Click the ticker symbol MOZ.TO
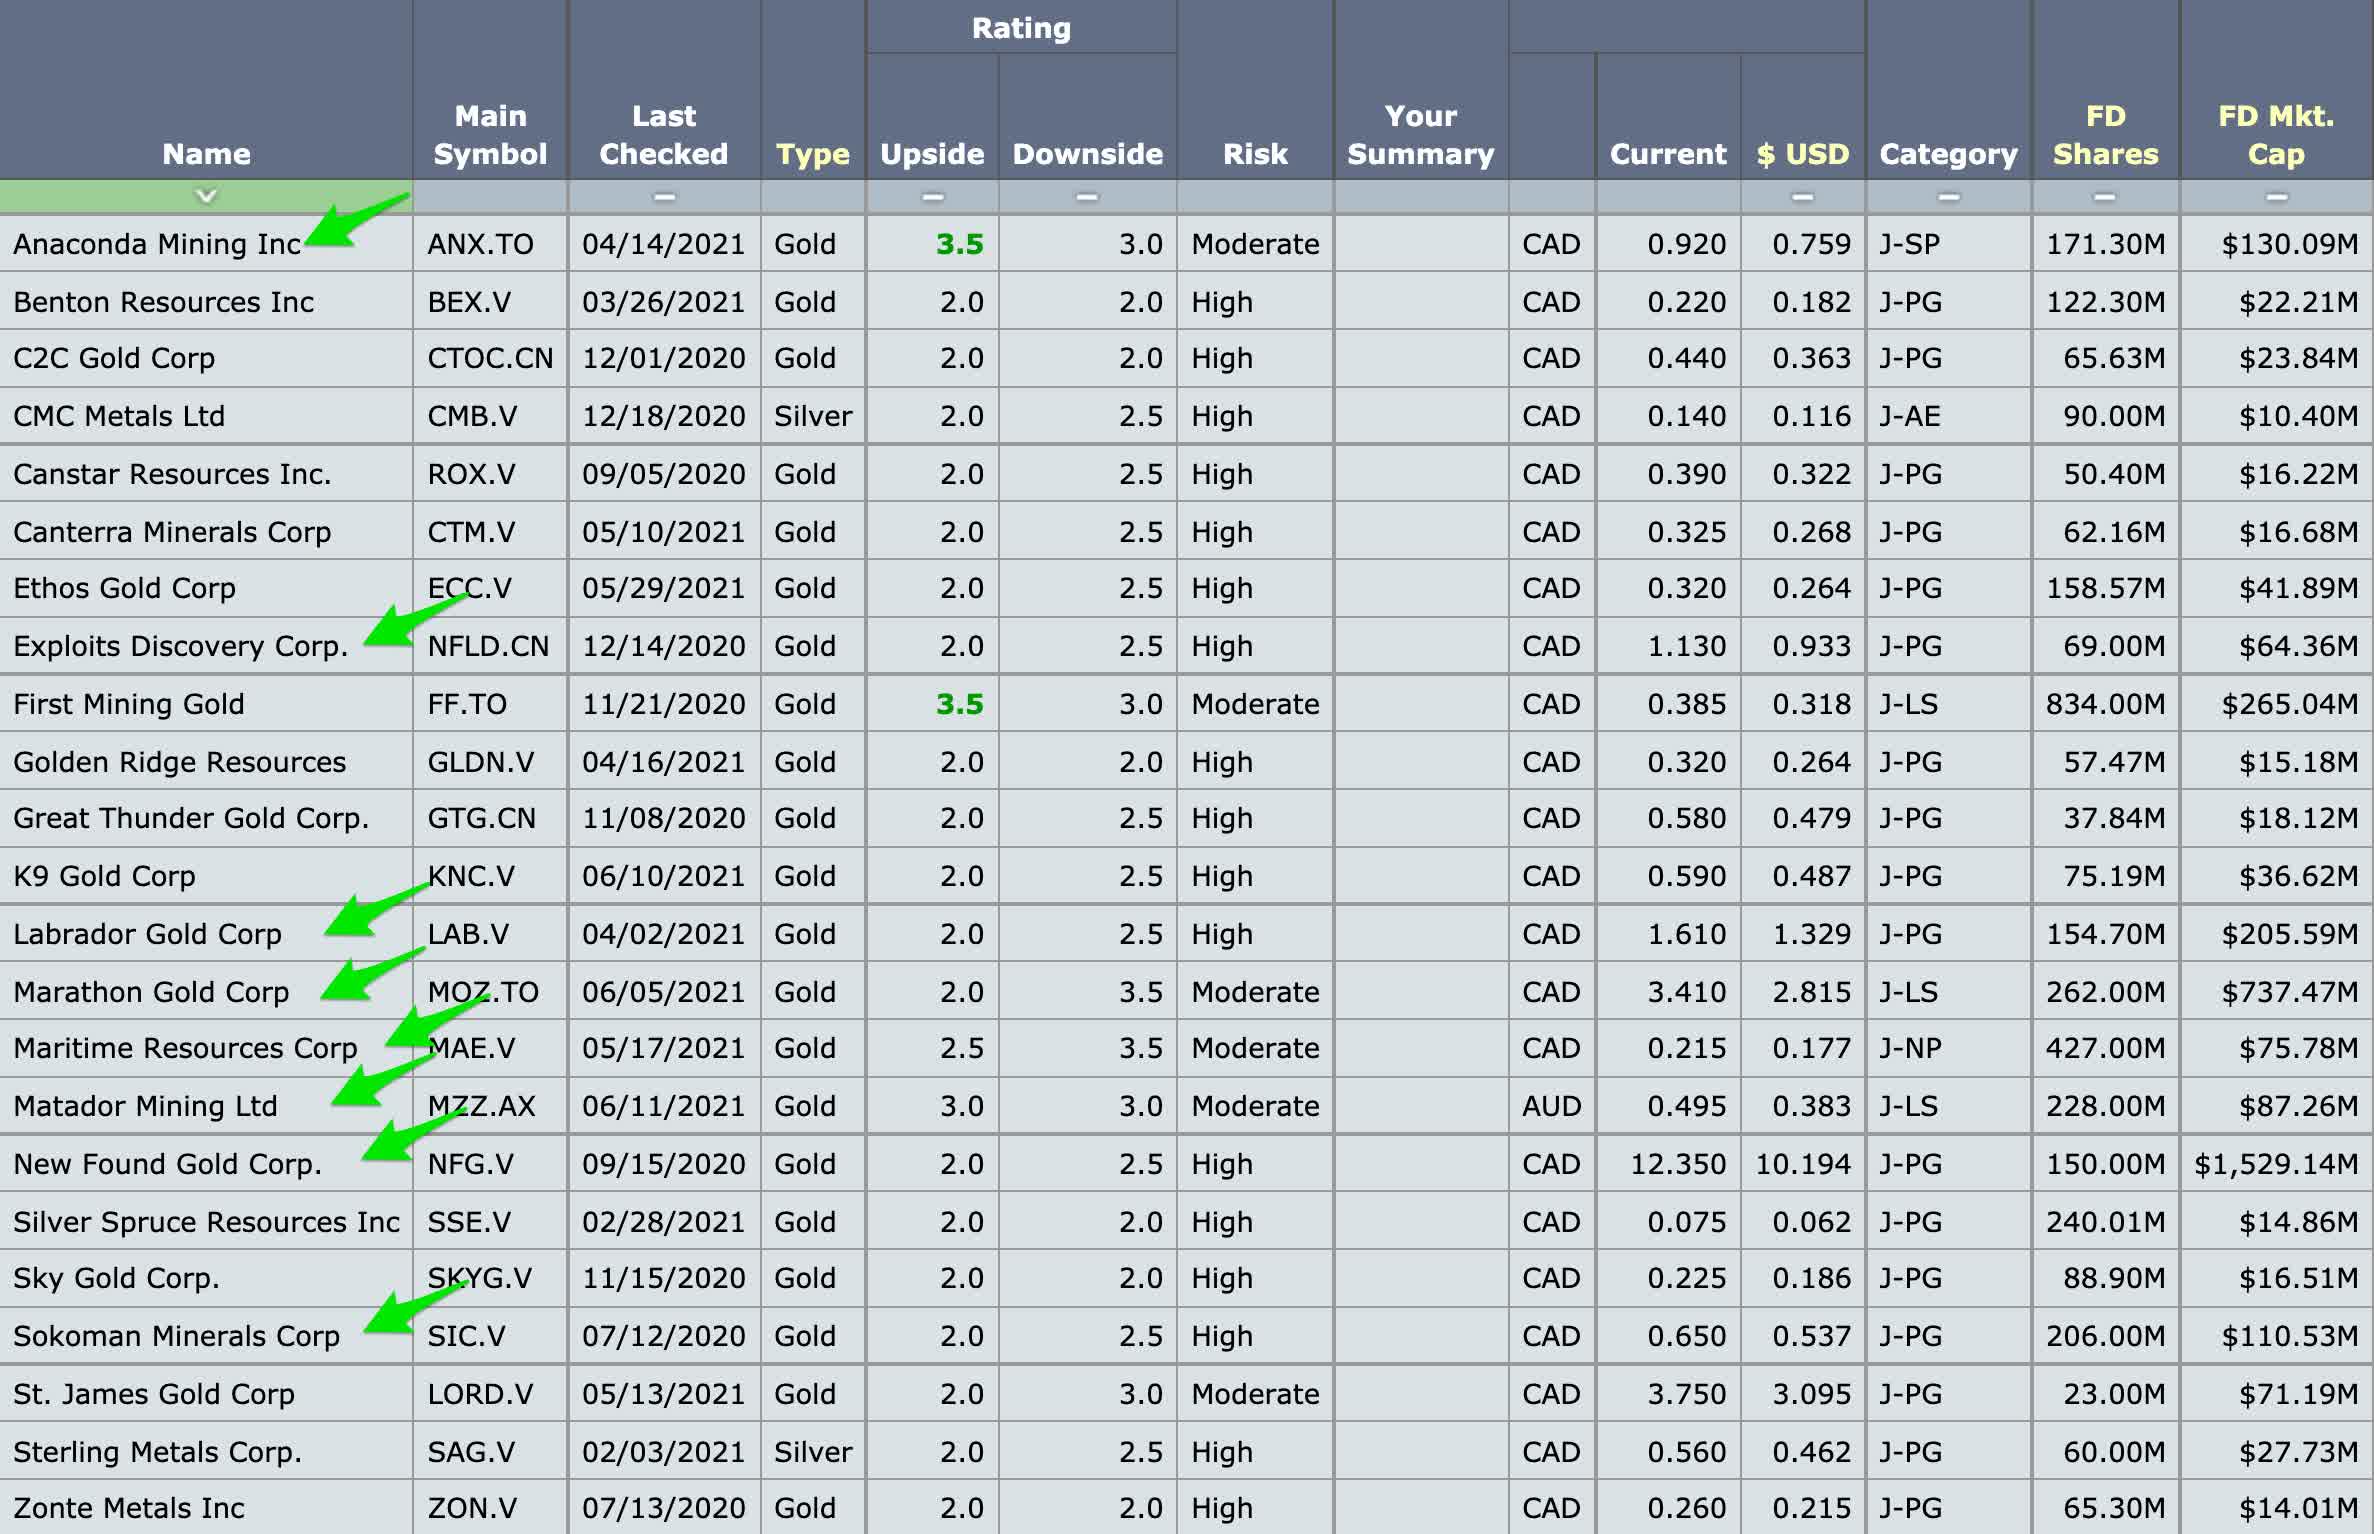Viewport: 2374px width, 1534px height. pyautogui.click(x=483, y=992)
